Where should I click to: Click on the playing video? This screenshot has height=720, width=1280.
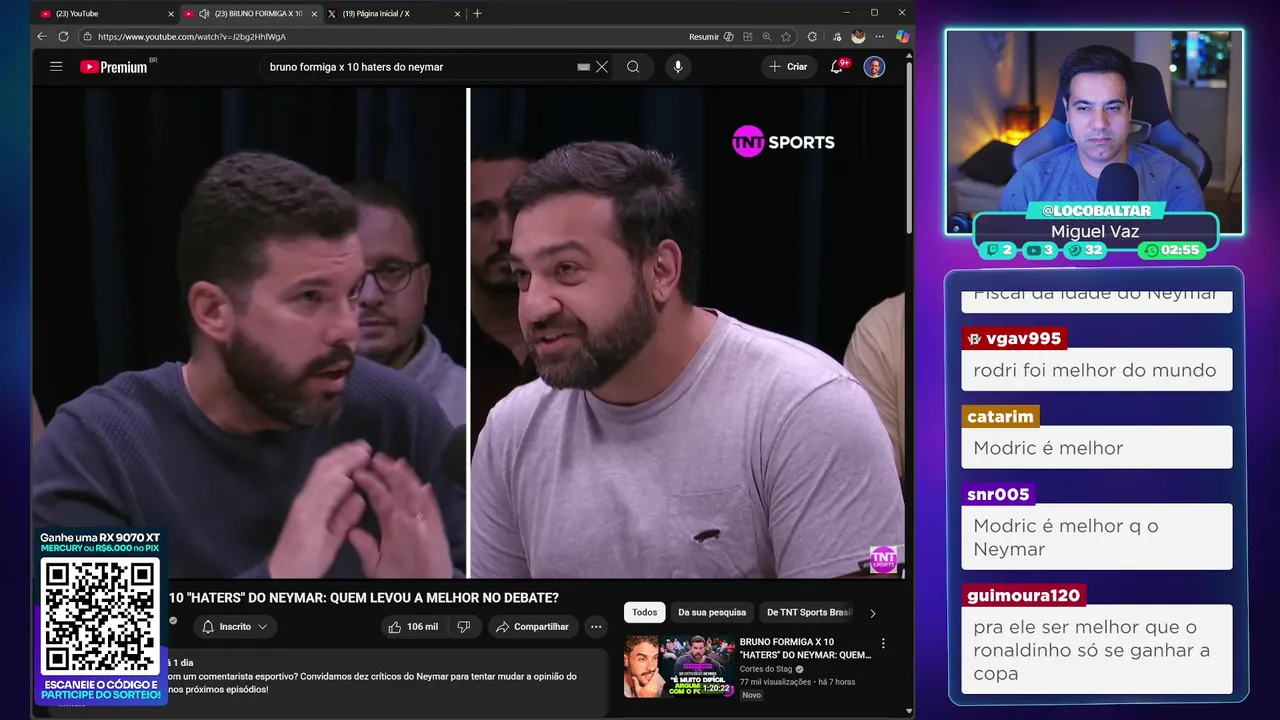coord(468,333)
